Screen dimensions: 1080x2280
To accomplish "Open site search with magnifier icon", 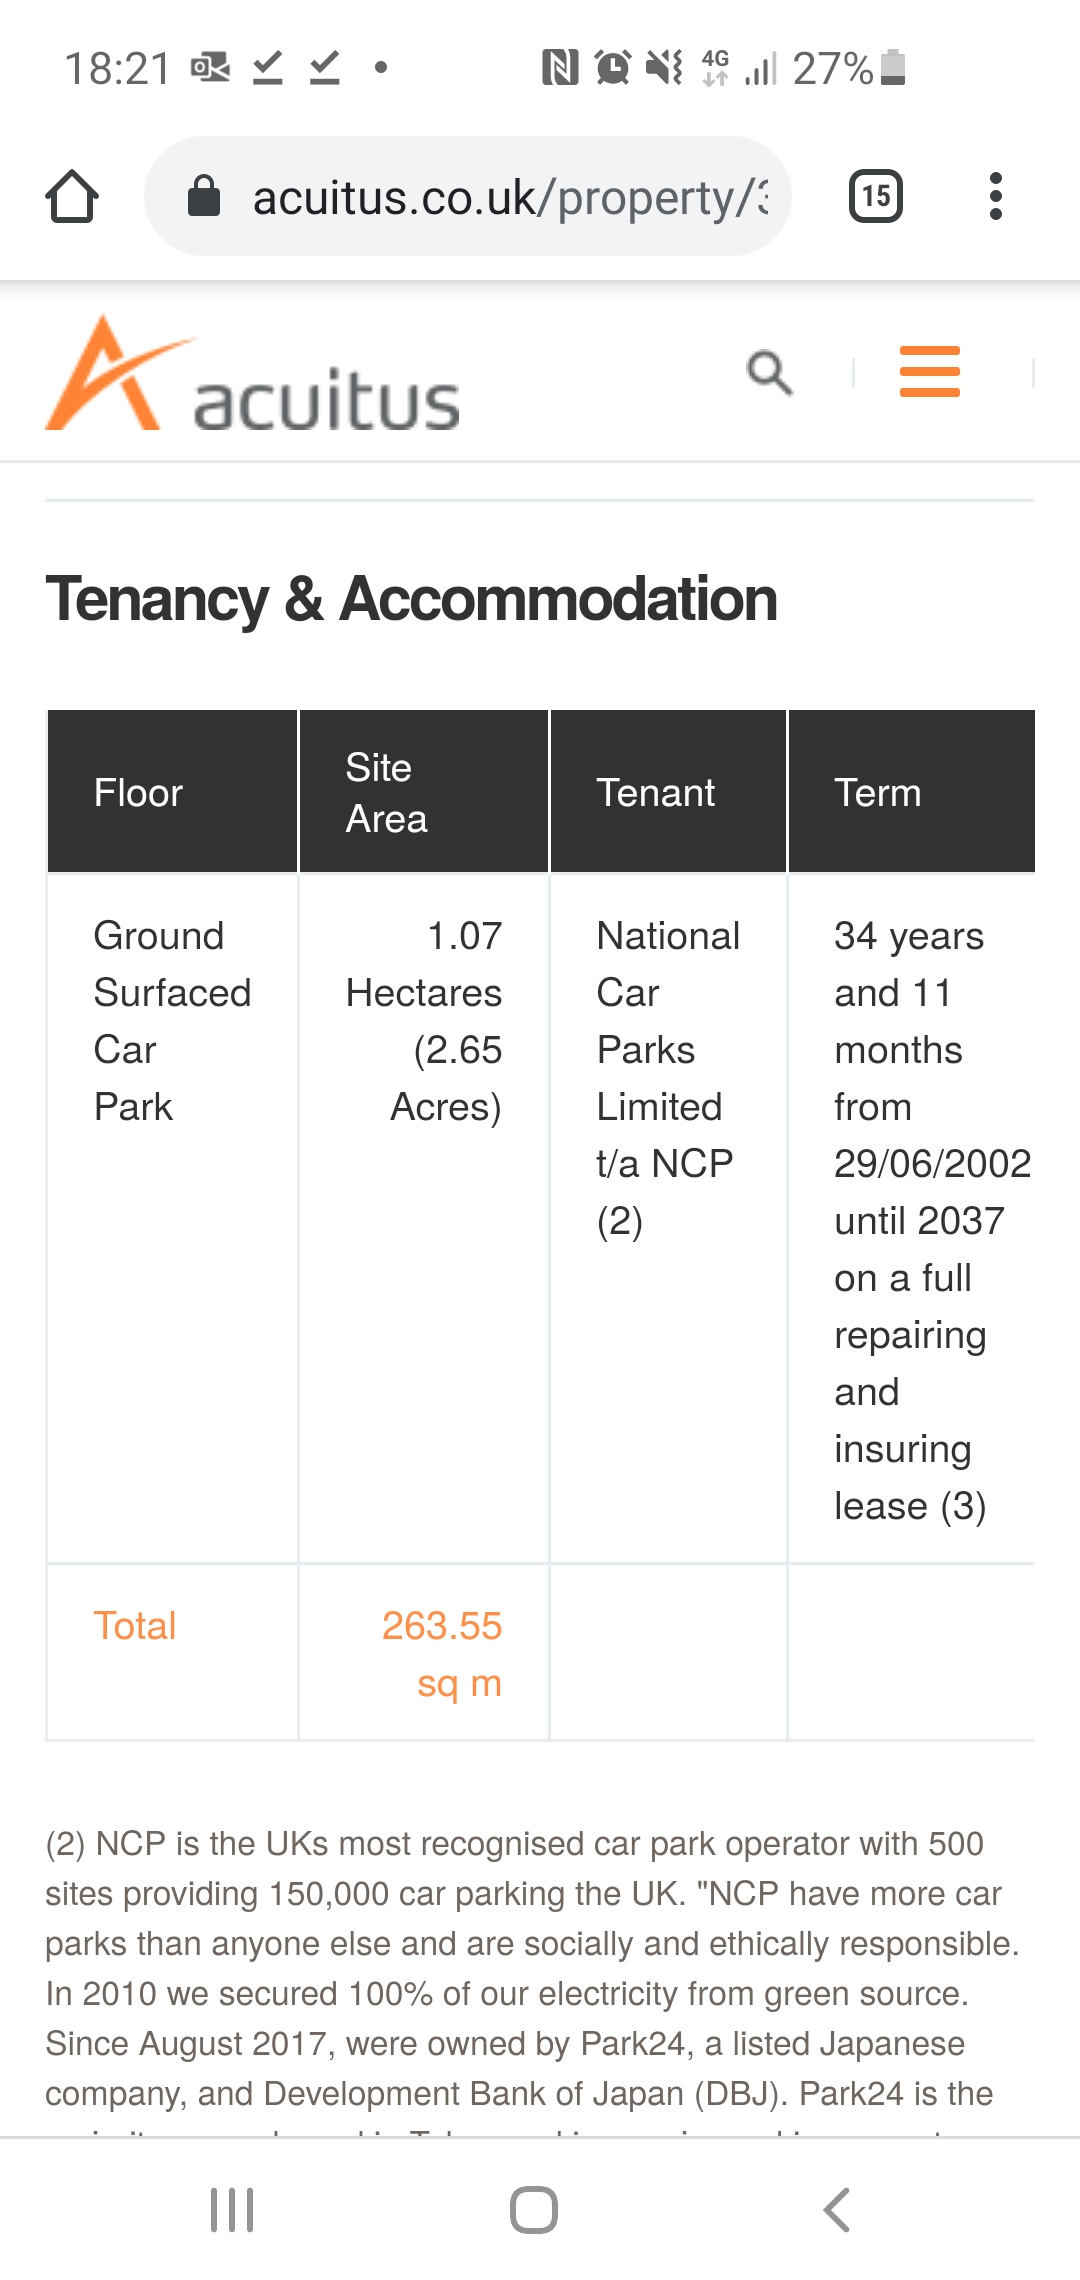I will click(x=769, y=373).
